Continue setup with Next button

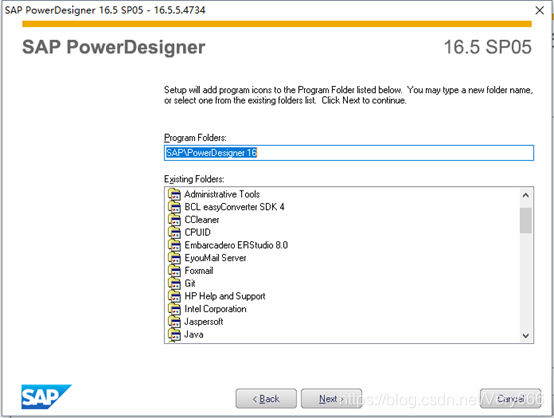pyautogui.click(x=331, y=399)
